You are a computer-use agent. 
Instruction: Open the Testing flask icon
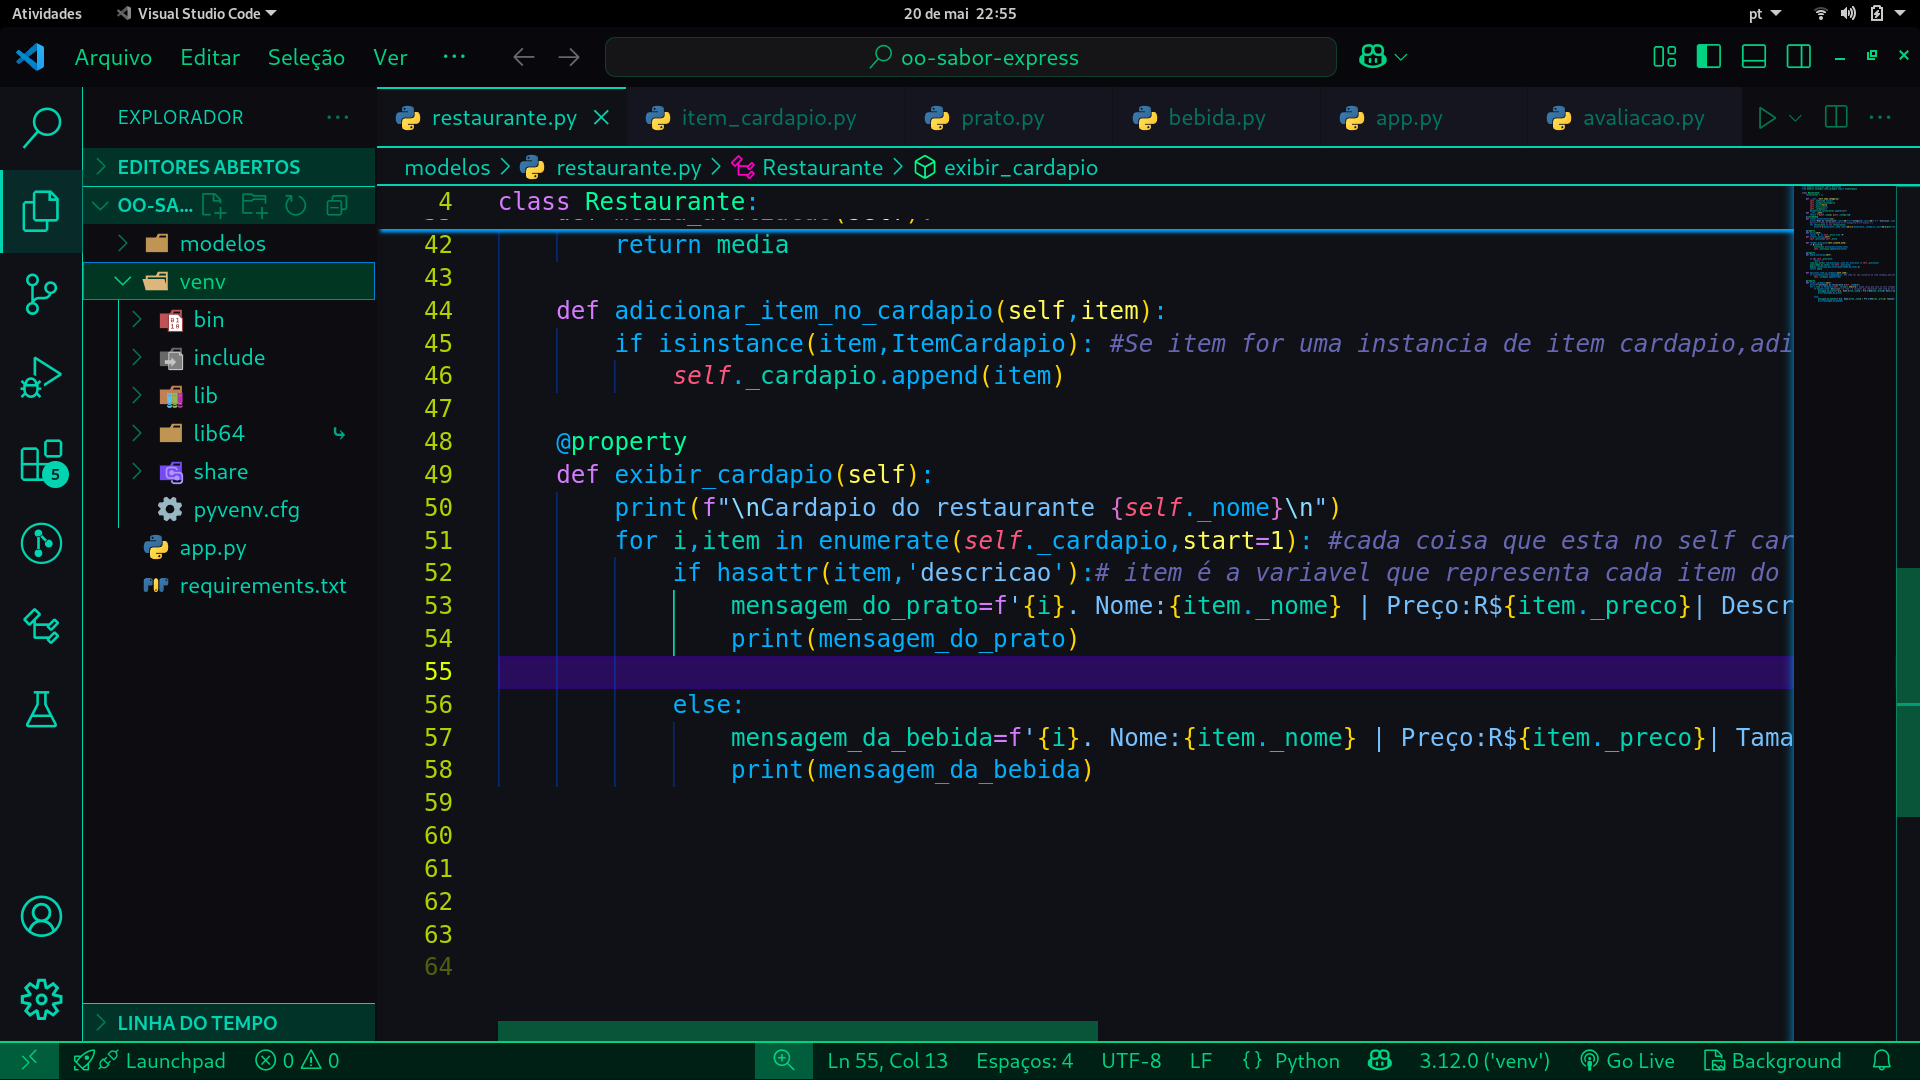(41, 709)
